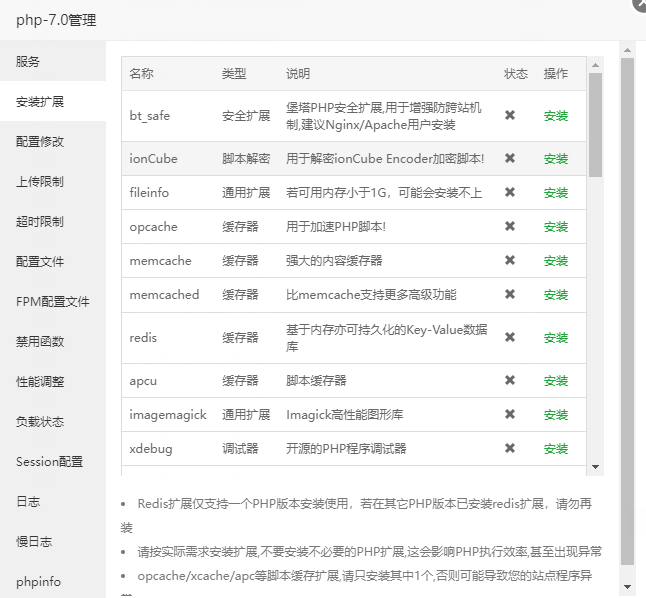Click the 安全扩展 type cell
646x598 pixels.
[x=246, y=116]
